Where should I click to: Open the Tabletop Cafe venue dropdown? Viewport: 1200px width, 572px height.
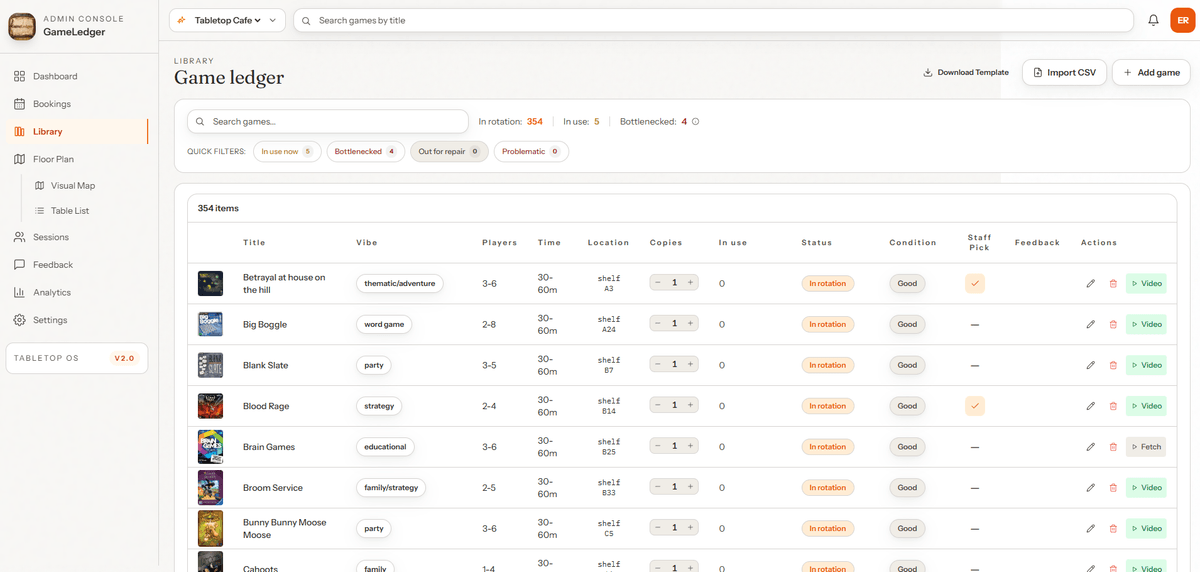coord(227,20)
